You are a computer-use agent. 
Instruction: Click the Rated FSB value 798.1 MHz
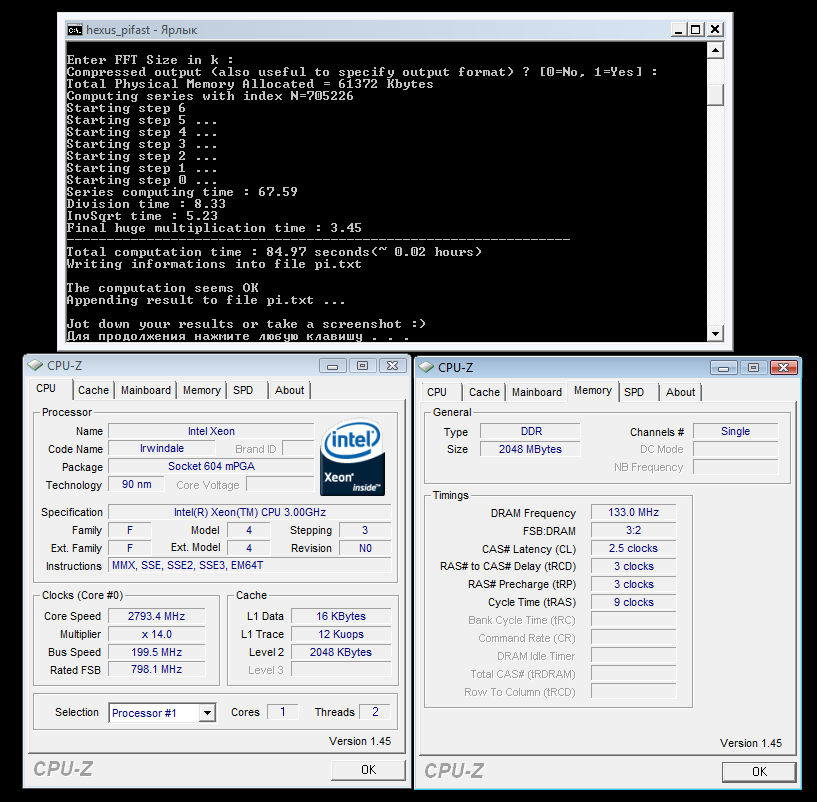coord(156,669)
